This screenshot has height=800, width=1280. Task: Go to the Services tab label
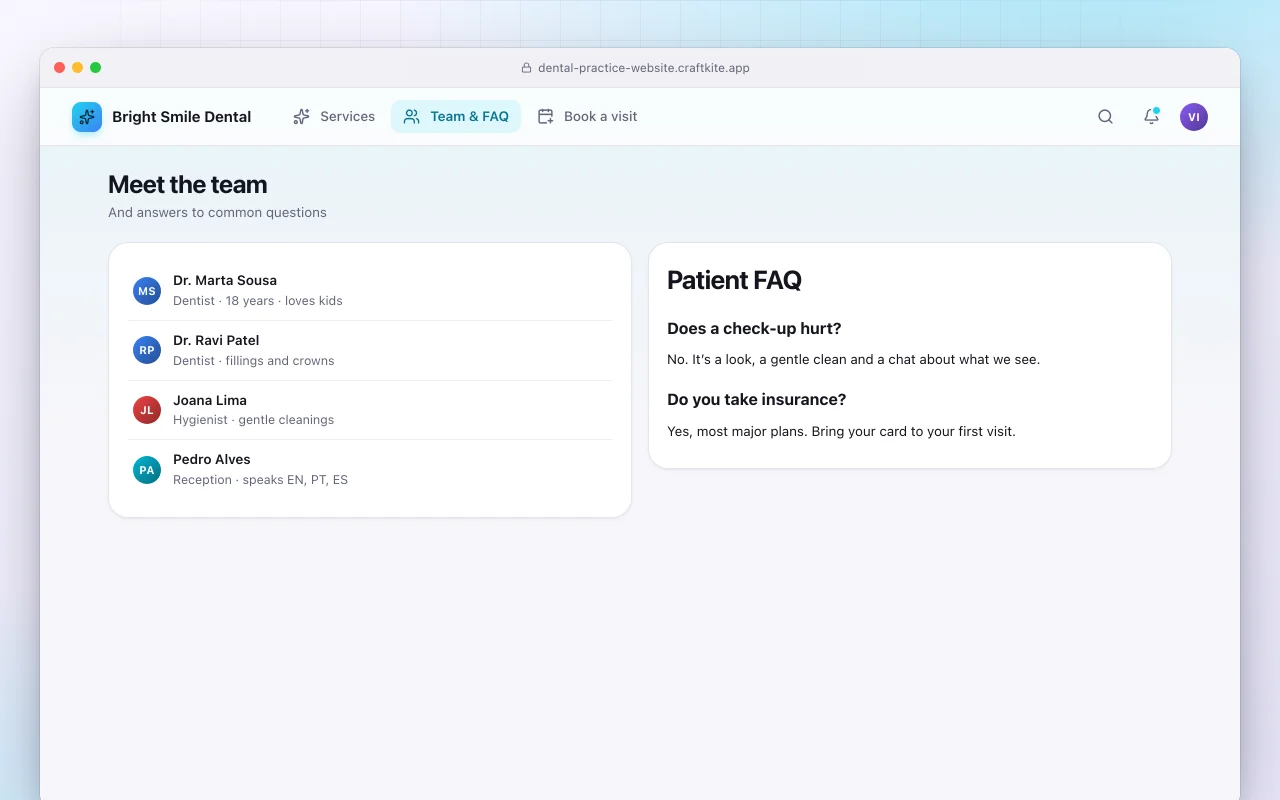pos(347,117)
